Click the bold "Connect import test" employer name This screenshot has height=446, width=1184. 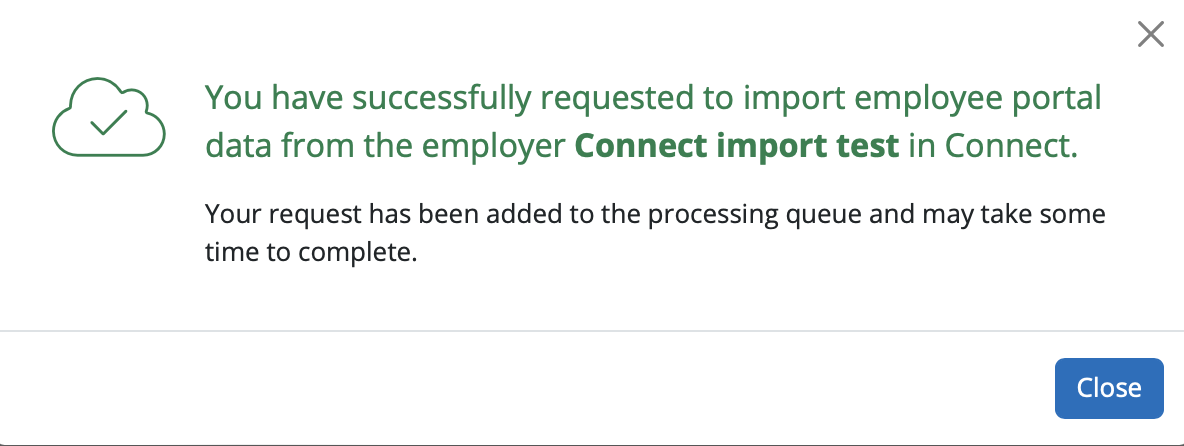click(738, 146)
